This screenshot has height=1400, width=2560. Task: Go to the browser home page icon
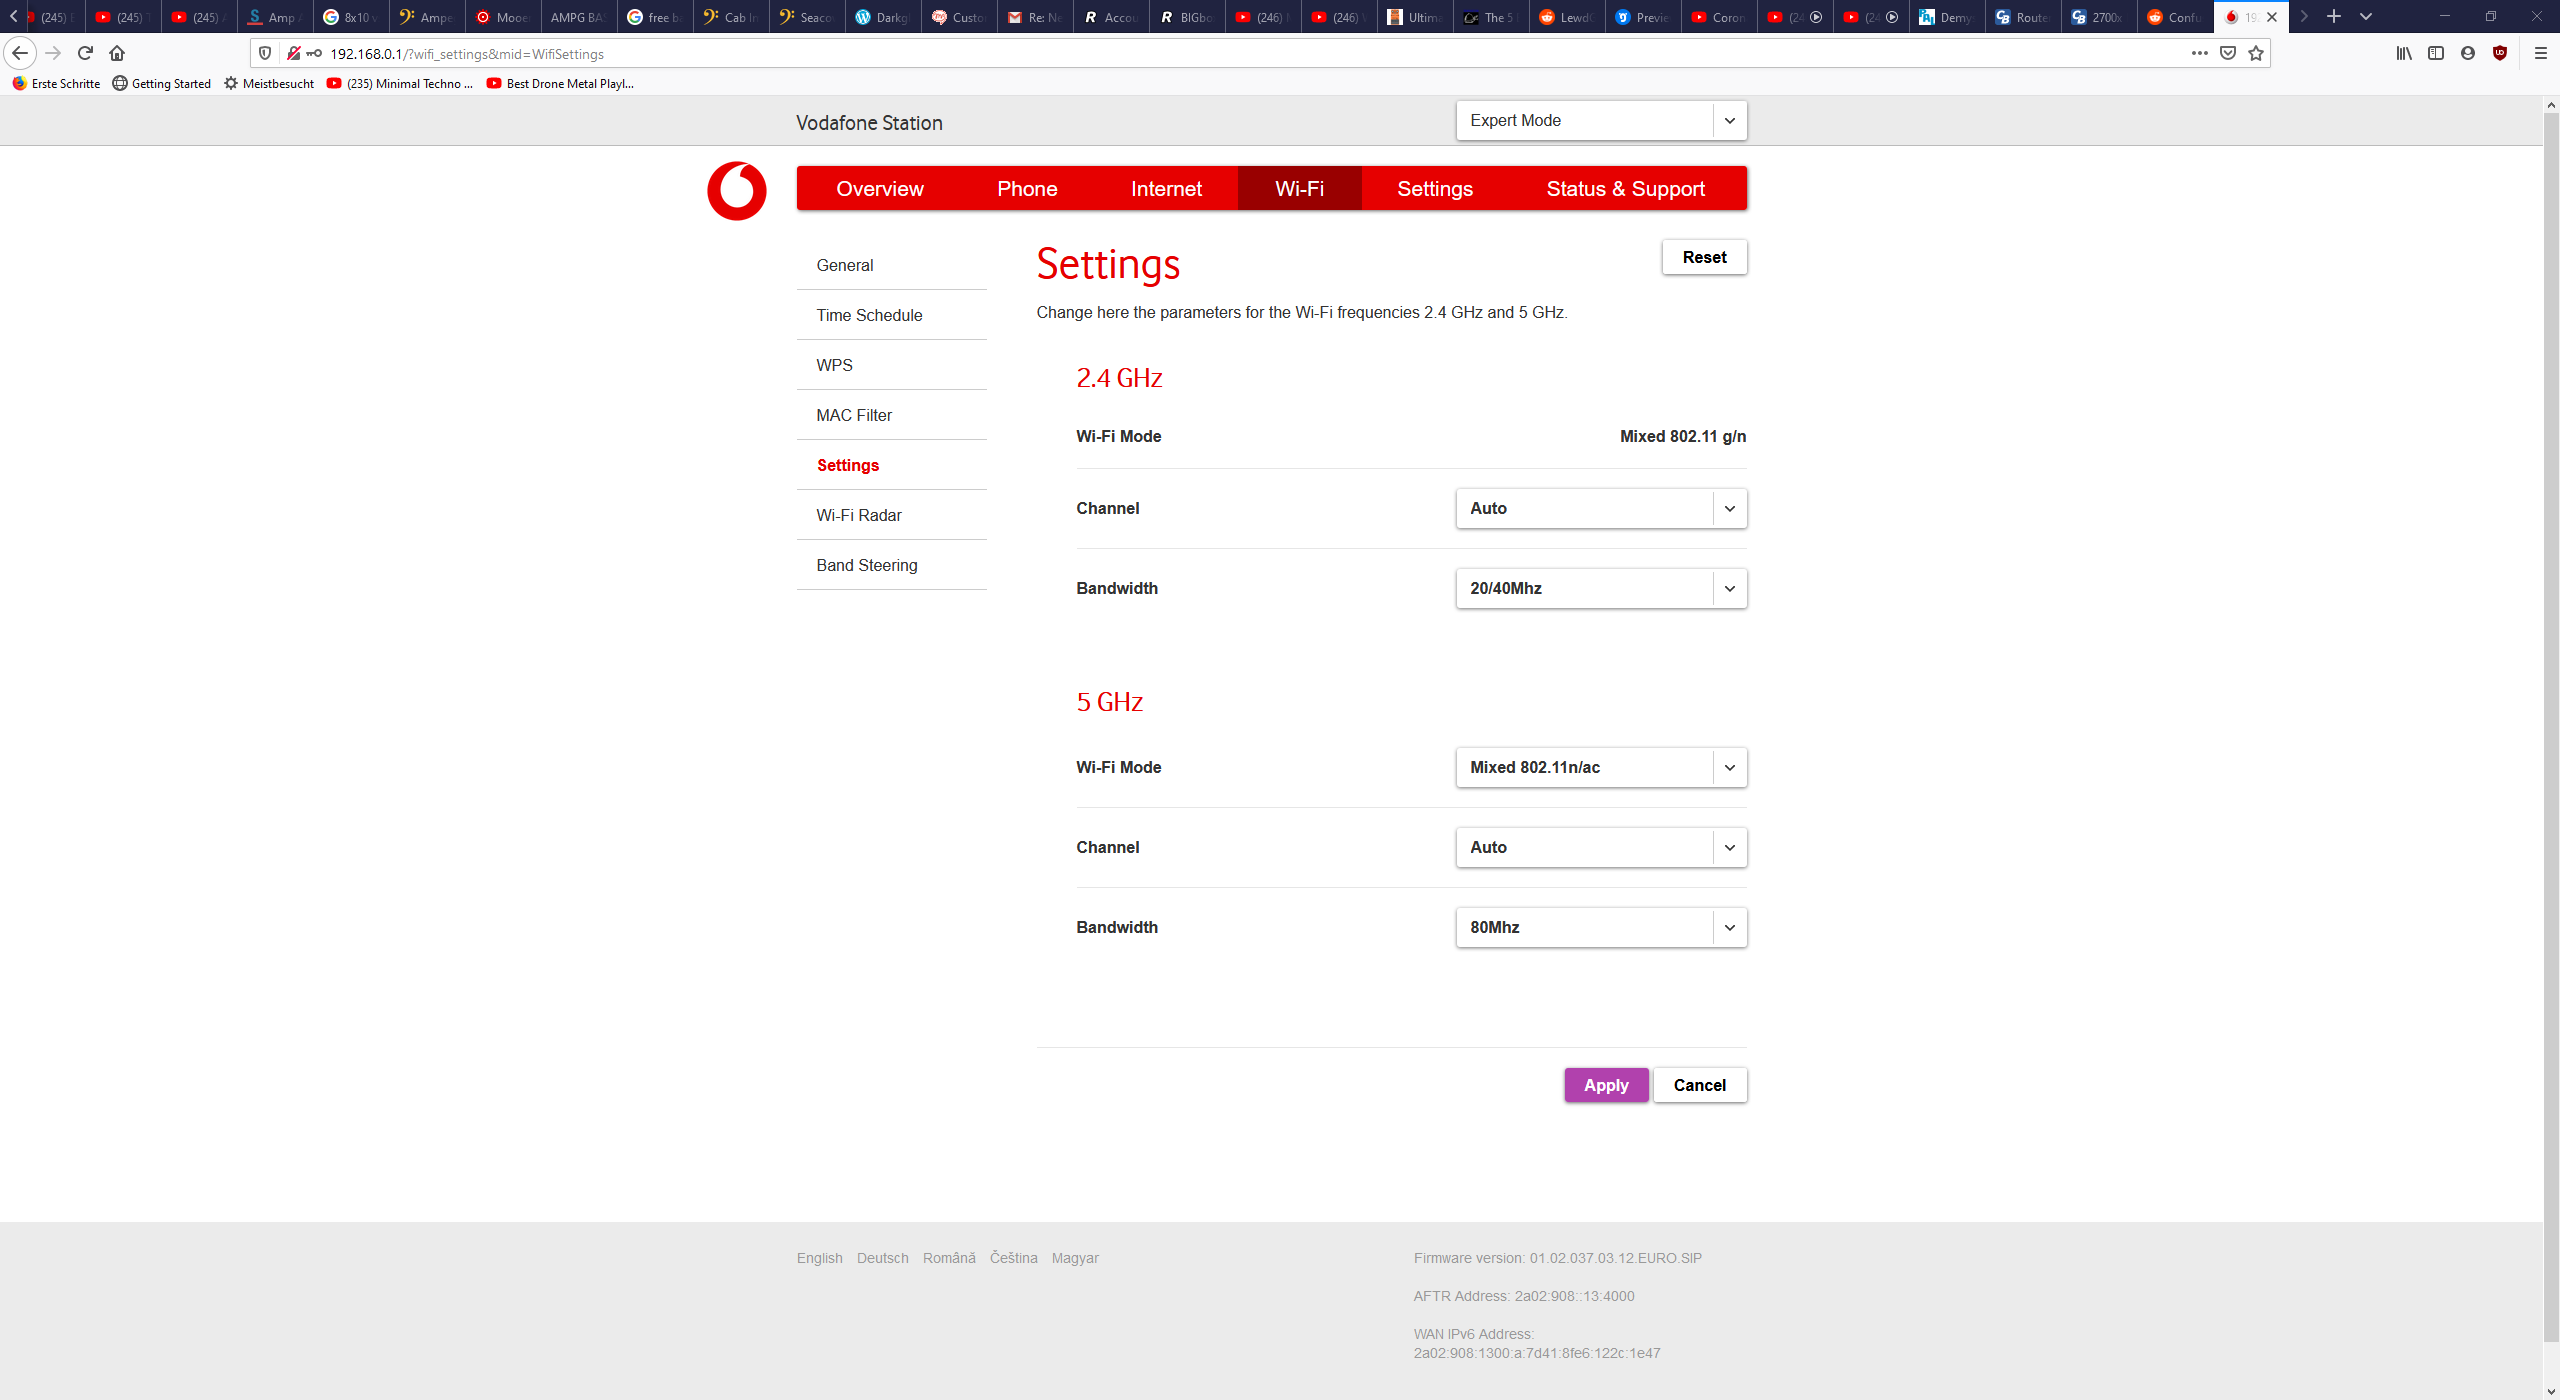[x=117, y=53]
